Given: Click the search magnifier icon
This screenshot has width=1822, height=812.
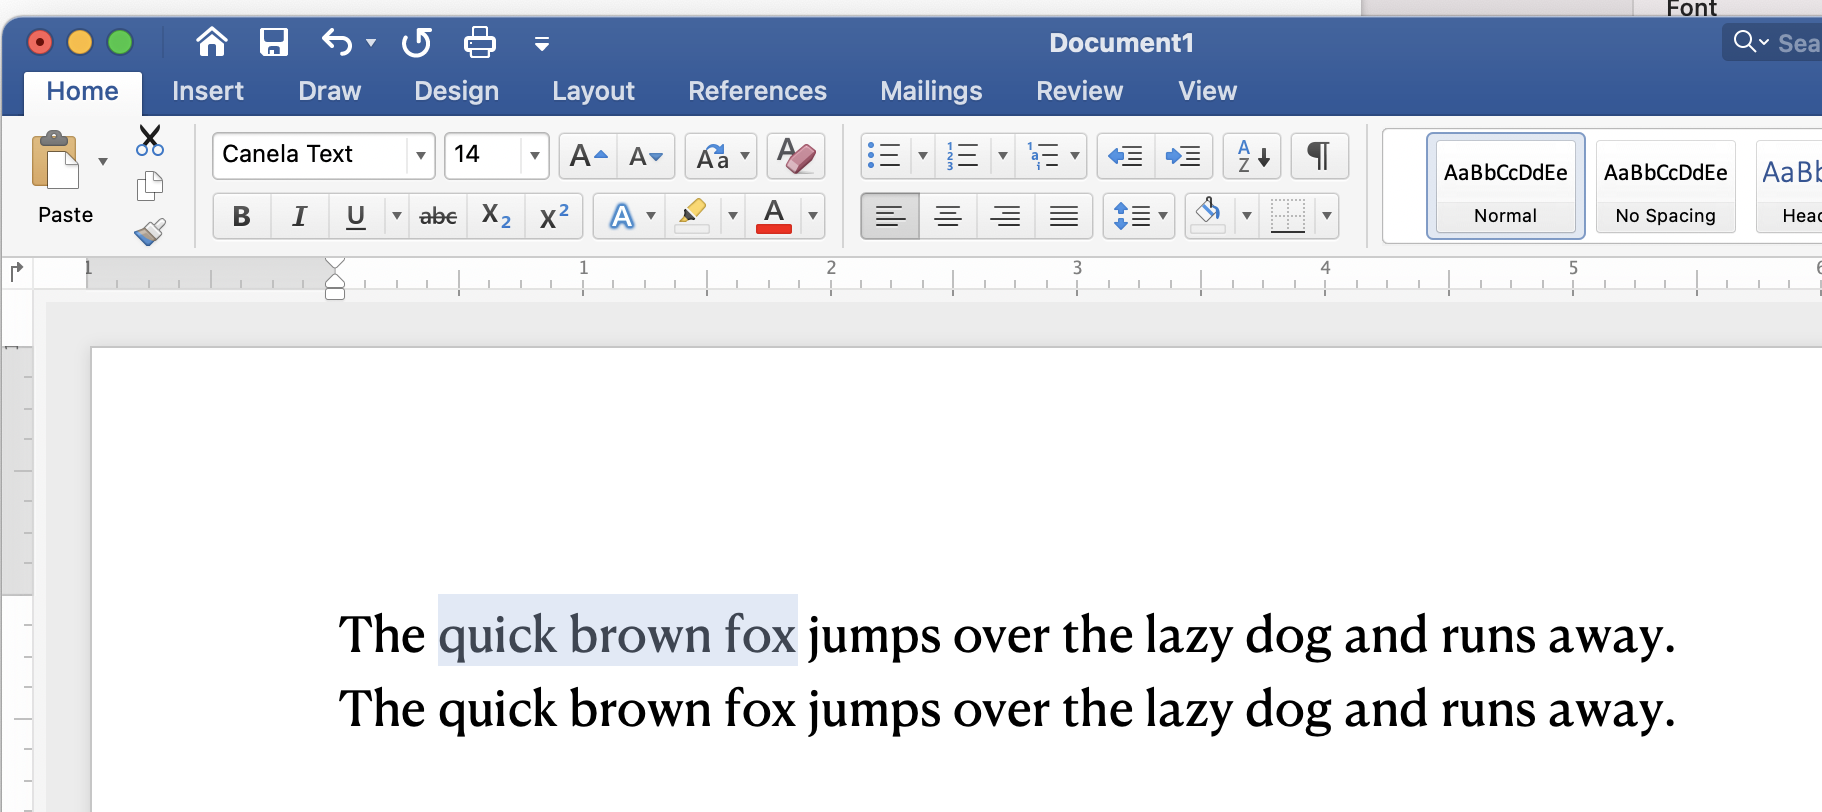Looking at the screenshot, I should [1745, 42].
